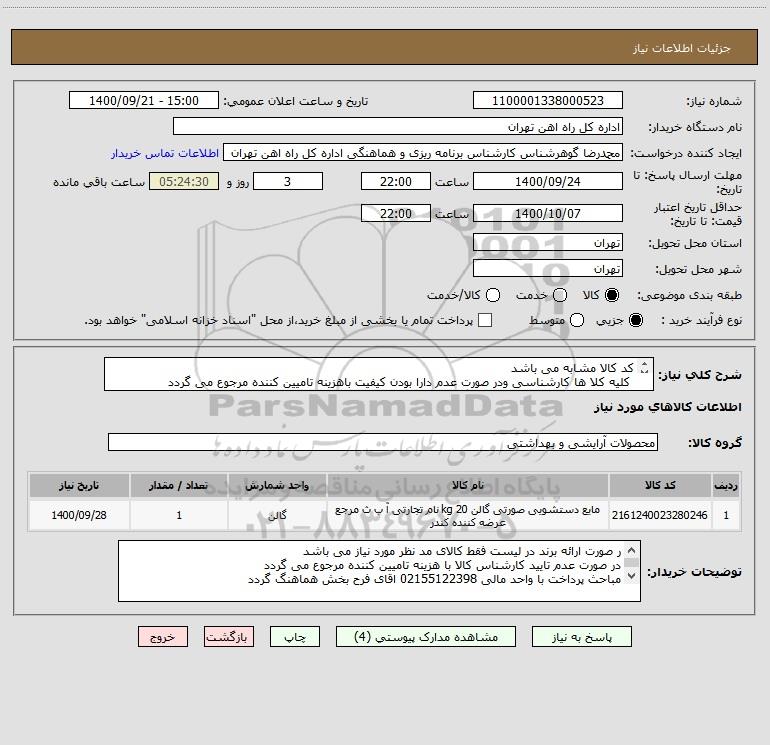
Task: Select the جزیی purchase type radio
Action: 636,321
